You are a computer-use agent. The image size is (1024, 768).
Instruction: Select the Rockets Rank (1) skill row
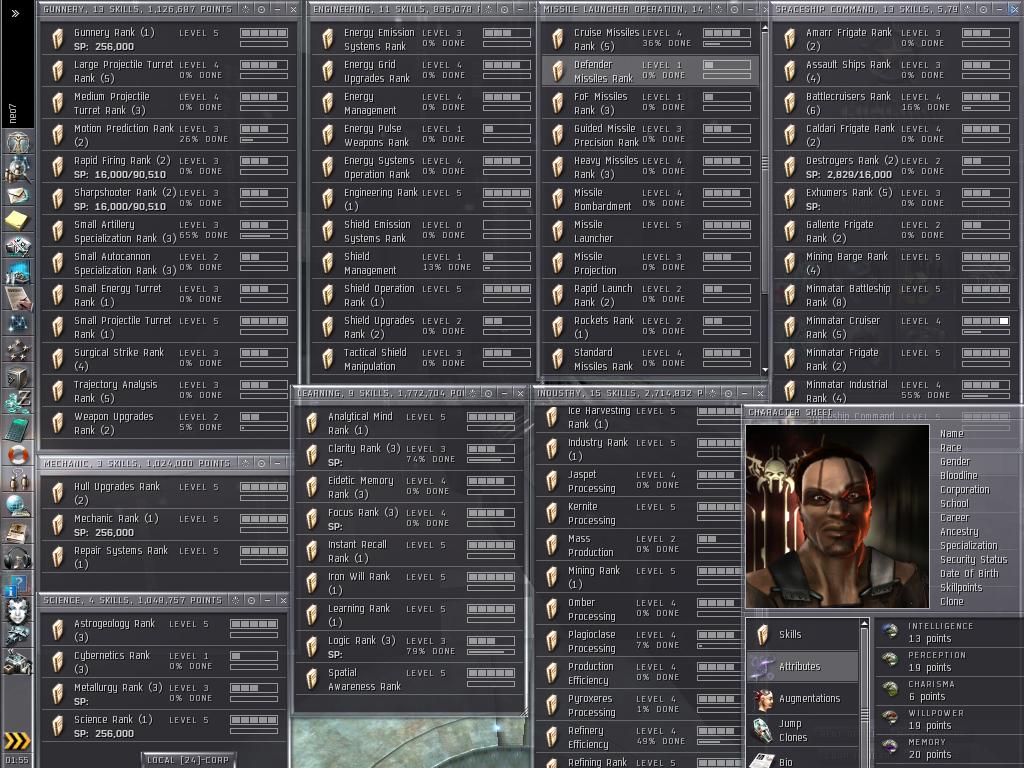(650, 327)
